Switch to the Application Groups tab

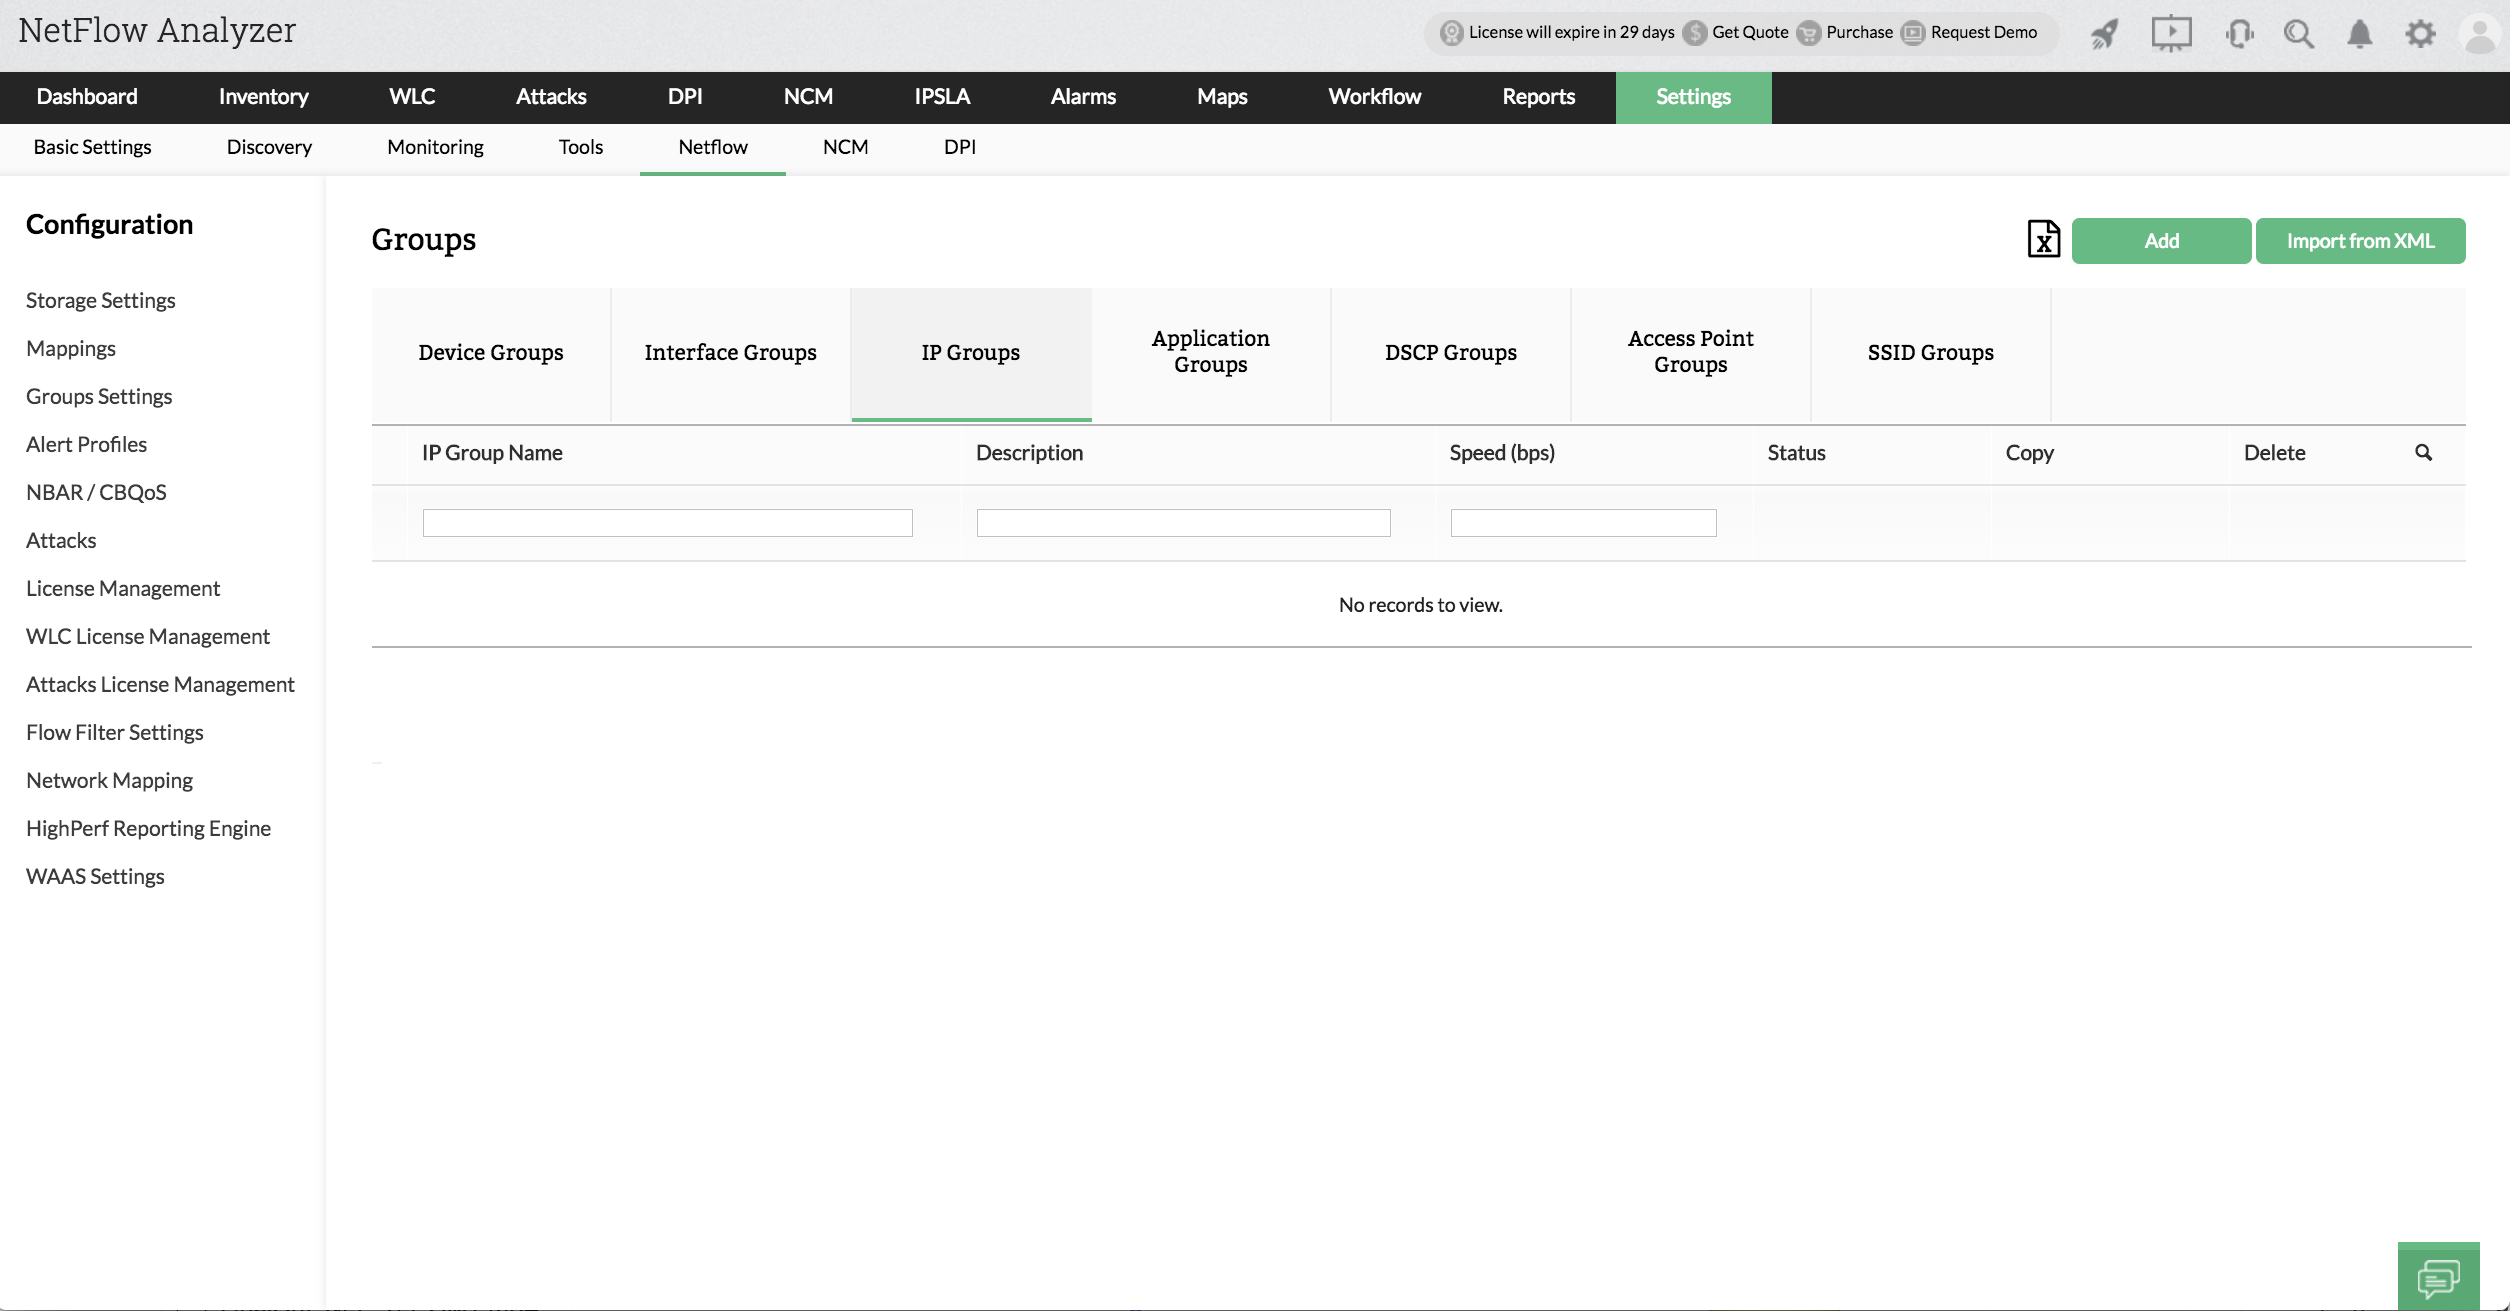pyautogui.click(x=1210, y=352)
